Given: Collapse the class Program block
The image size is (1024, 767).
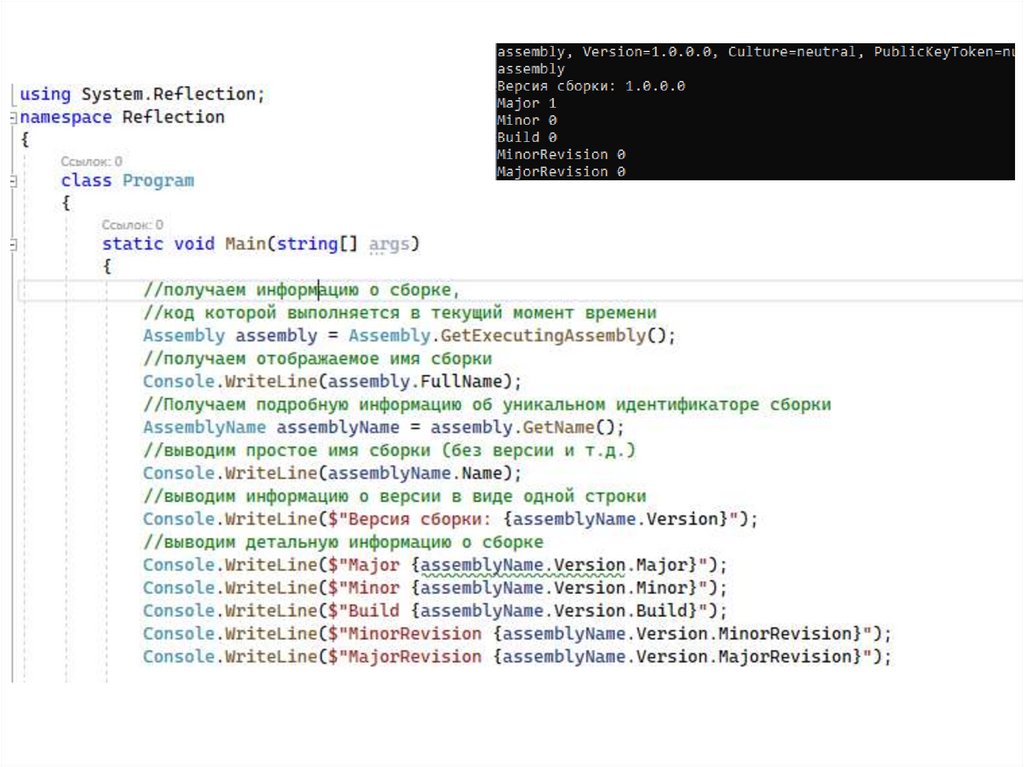Looking at the screenshot, I should coord(13,181).
